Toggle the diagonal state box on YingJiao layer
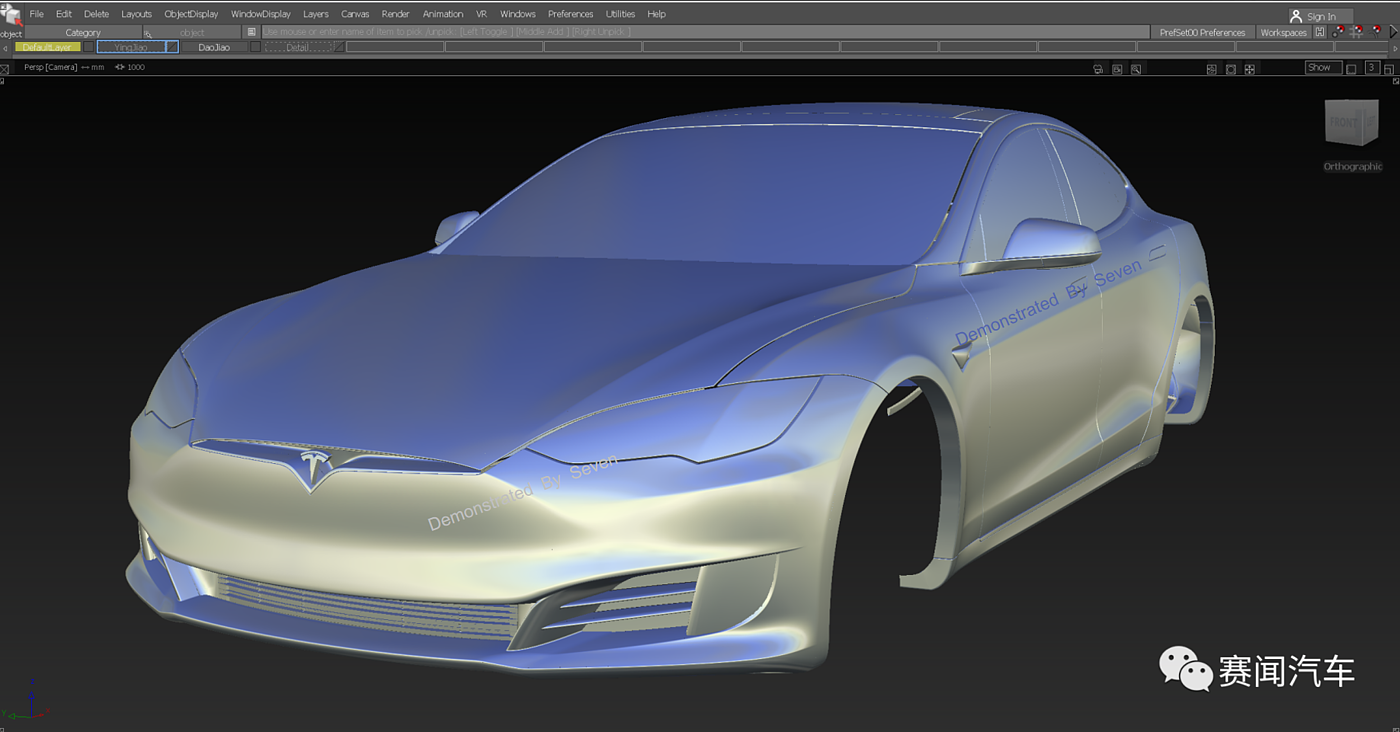The width and height of the screenshot is (1400, 732). (x=171, y=47)
